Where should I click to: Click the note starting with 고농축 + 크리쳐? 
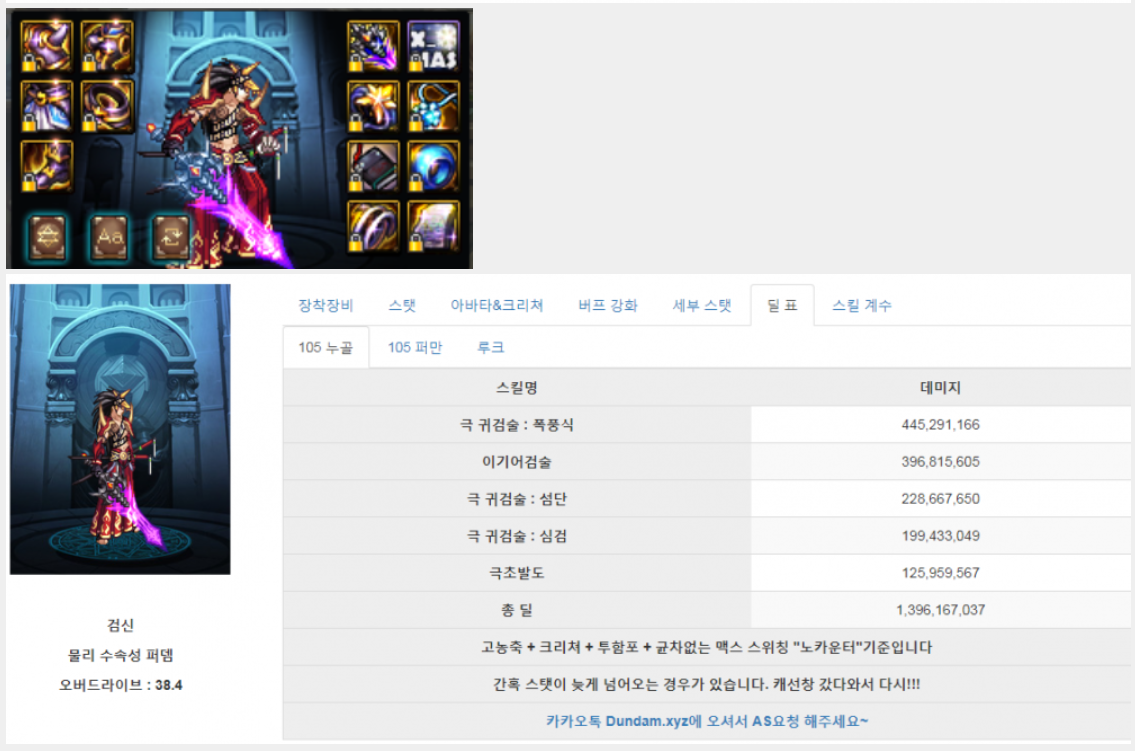pyautogui.click(x=707, y=648)
